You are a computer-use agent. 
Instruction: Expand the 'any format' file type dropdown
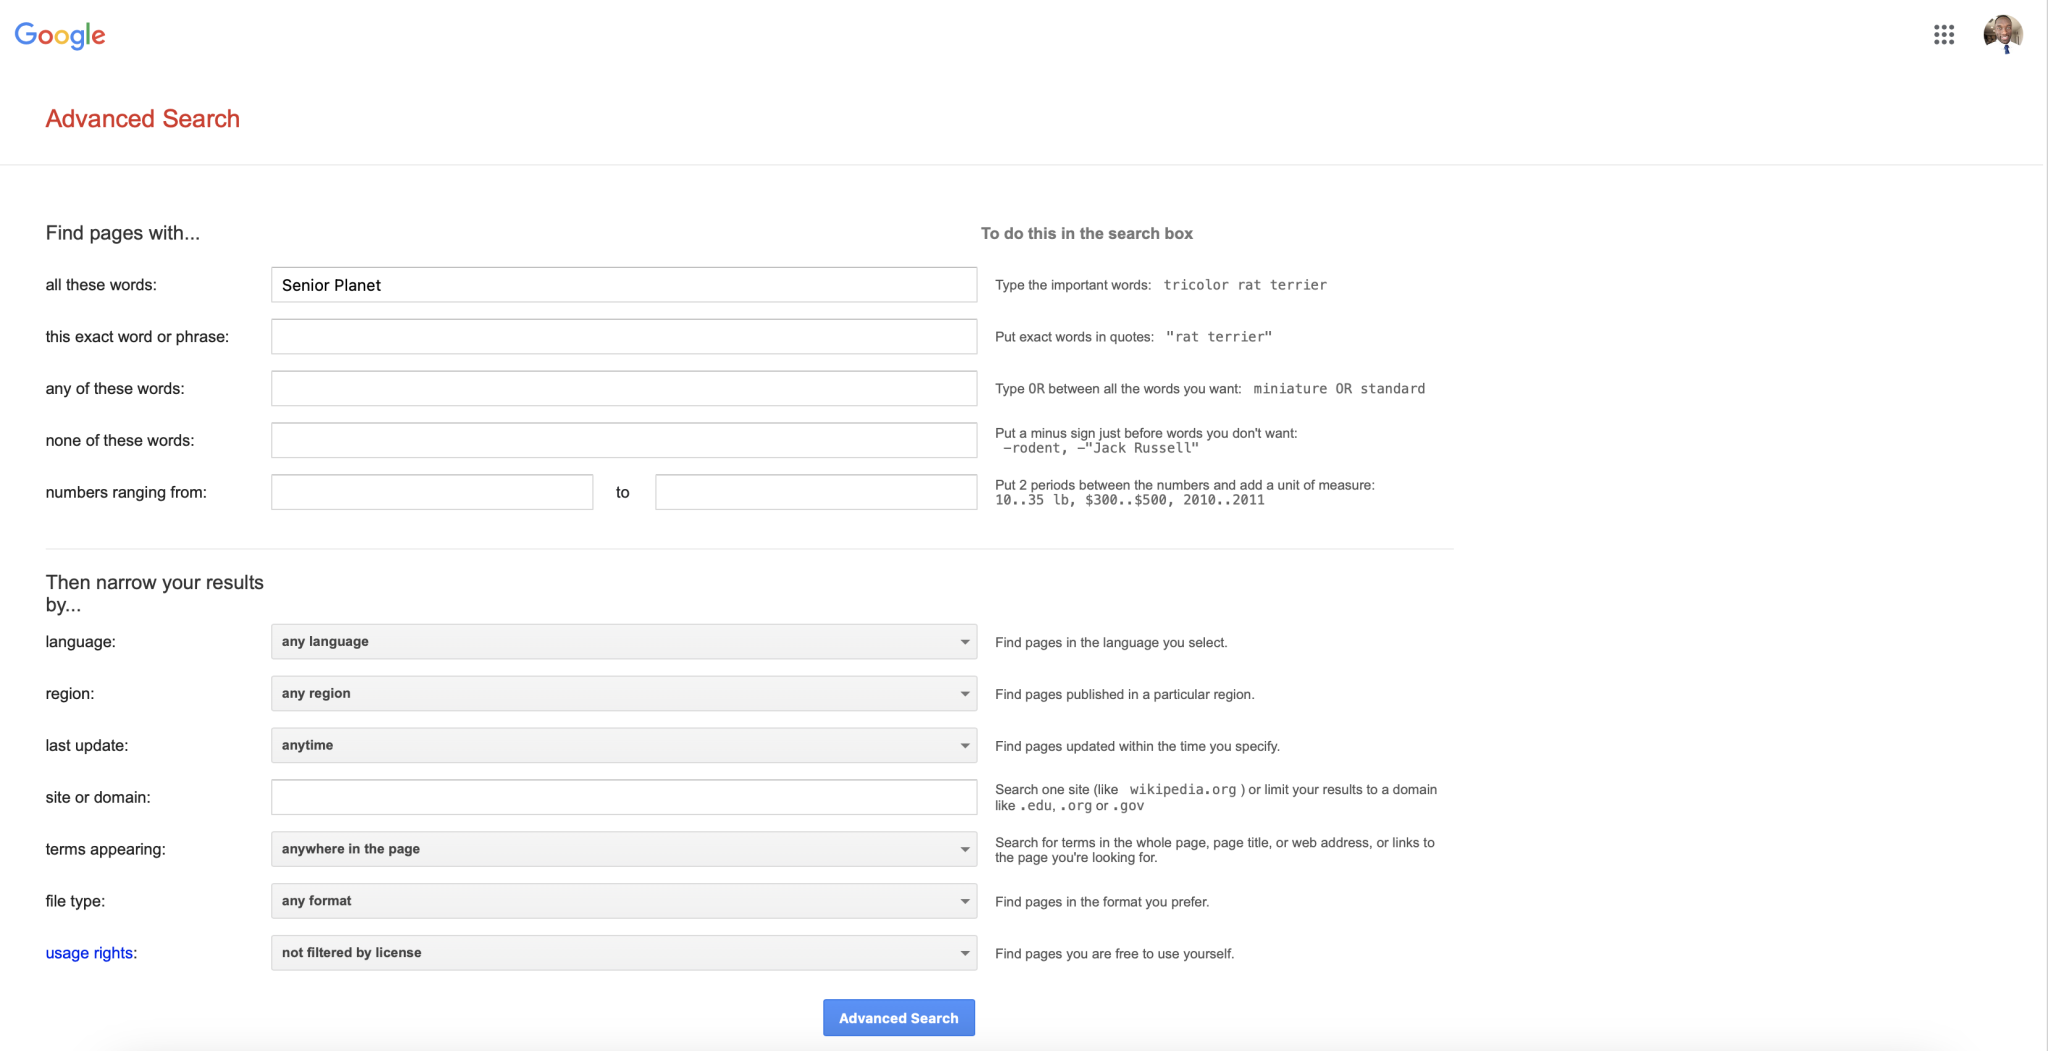[624, 902]
